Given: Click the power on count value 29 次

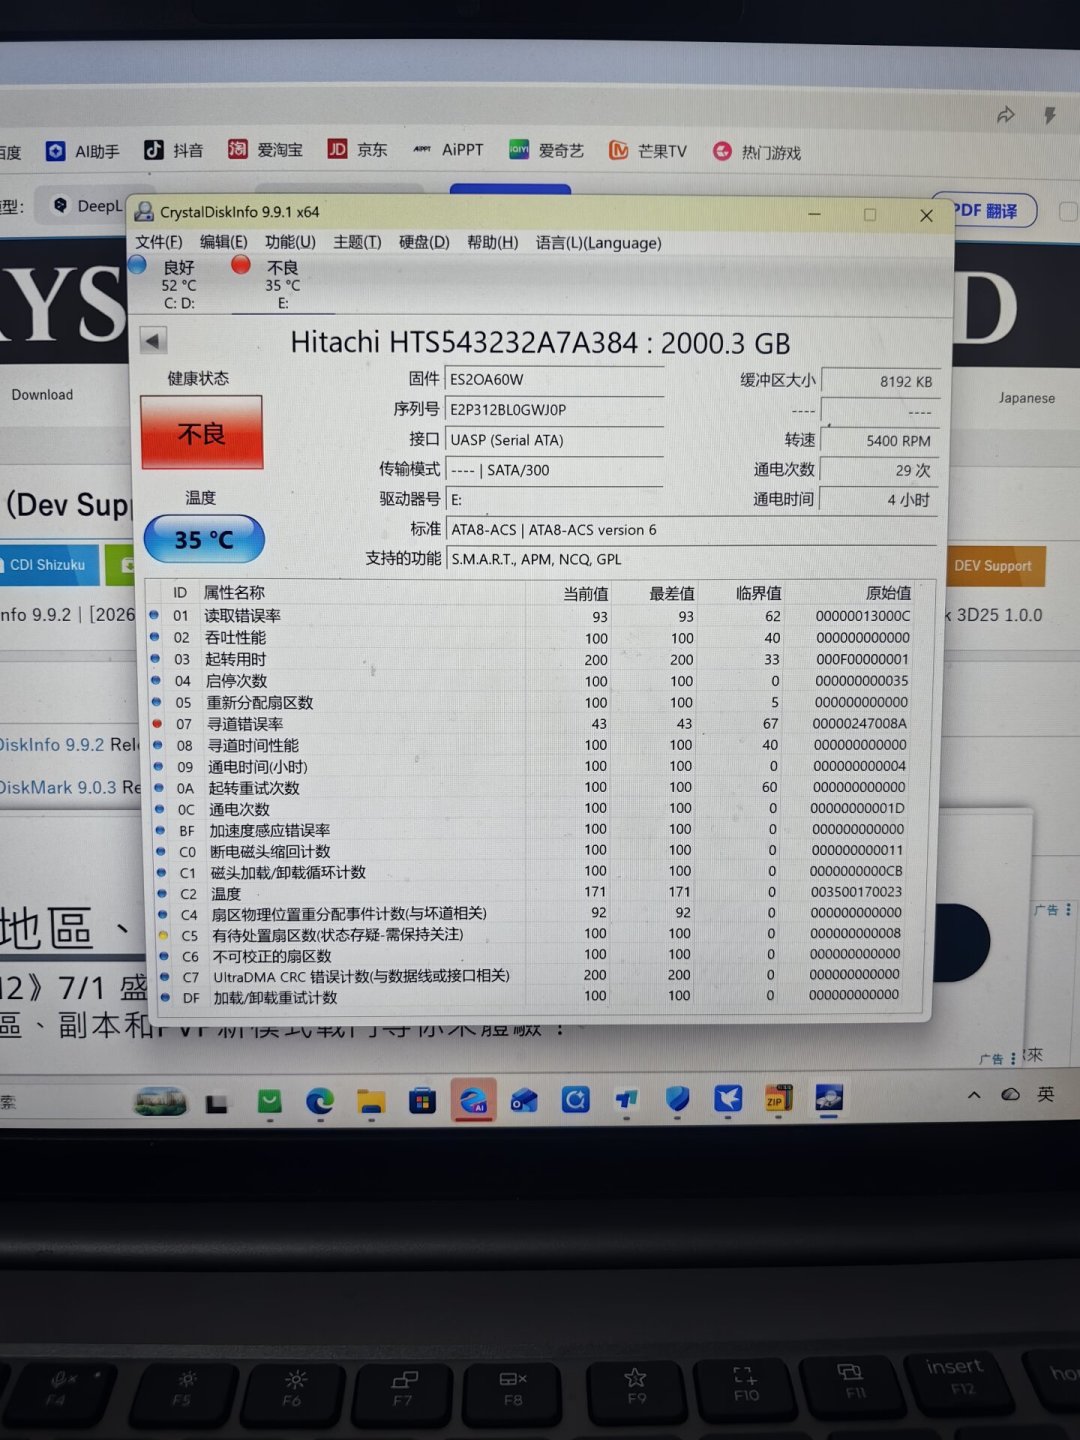Looking at the screenshot, I should tap(879, 470).
